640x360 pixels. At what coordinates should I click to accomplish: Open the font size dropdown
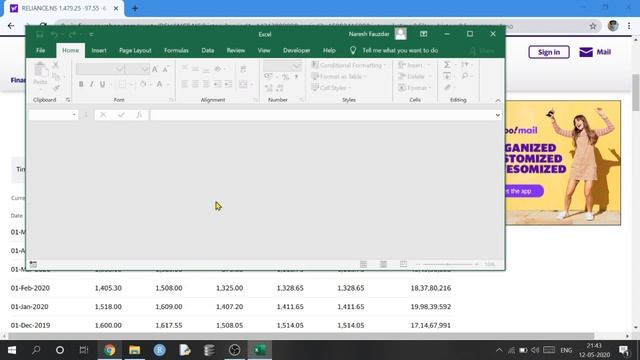tap(144, 69)
